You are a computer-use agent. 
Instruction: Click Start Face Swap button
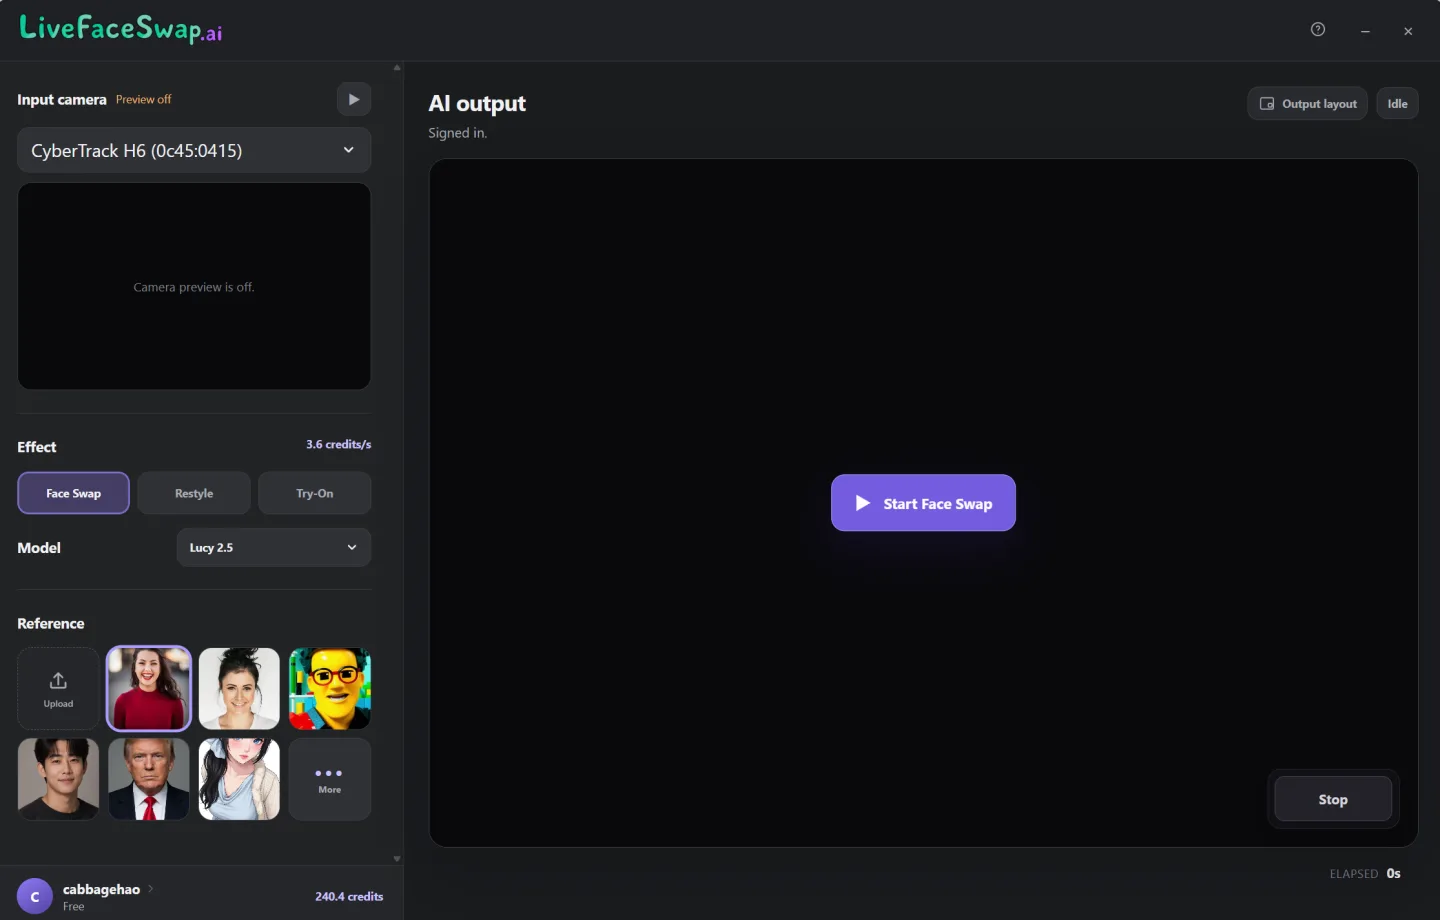tap(923, 503)
